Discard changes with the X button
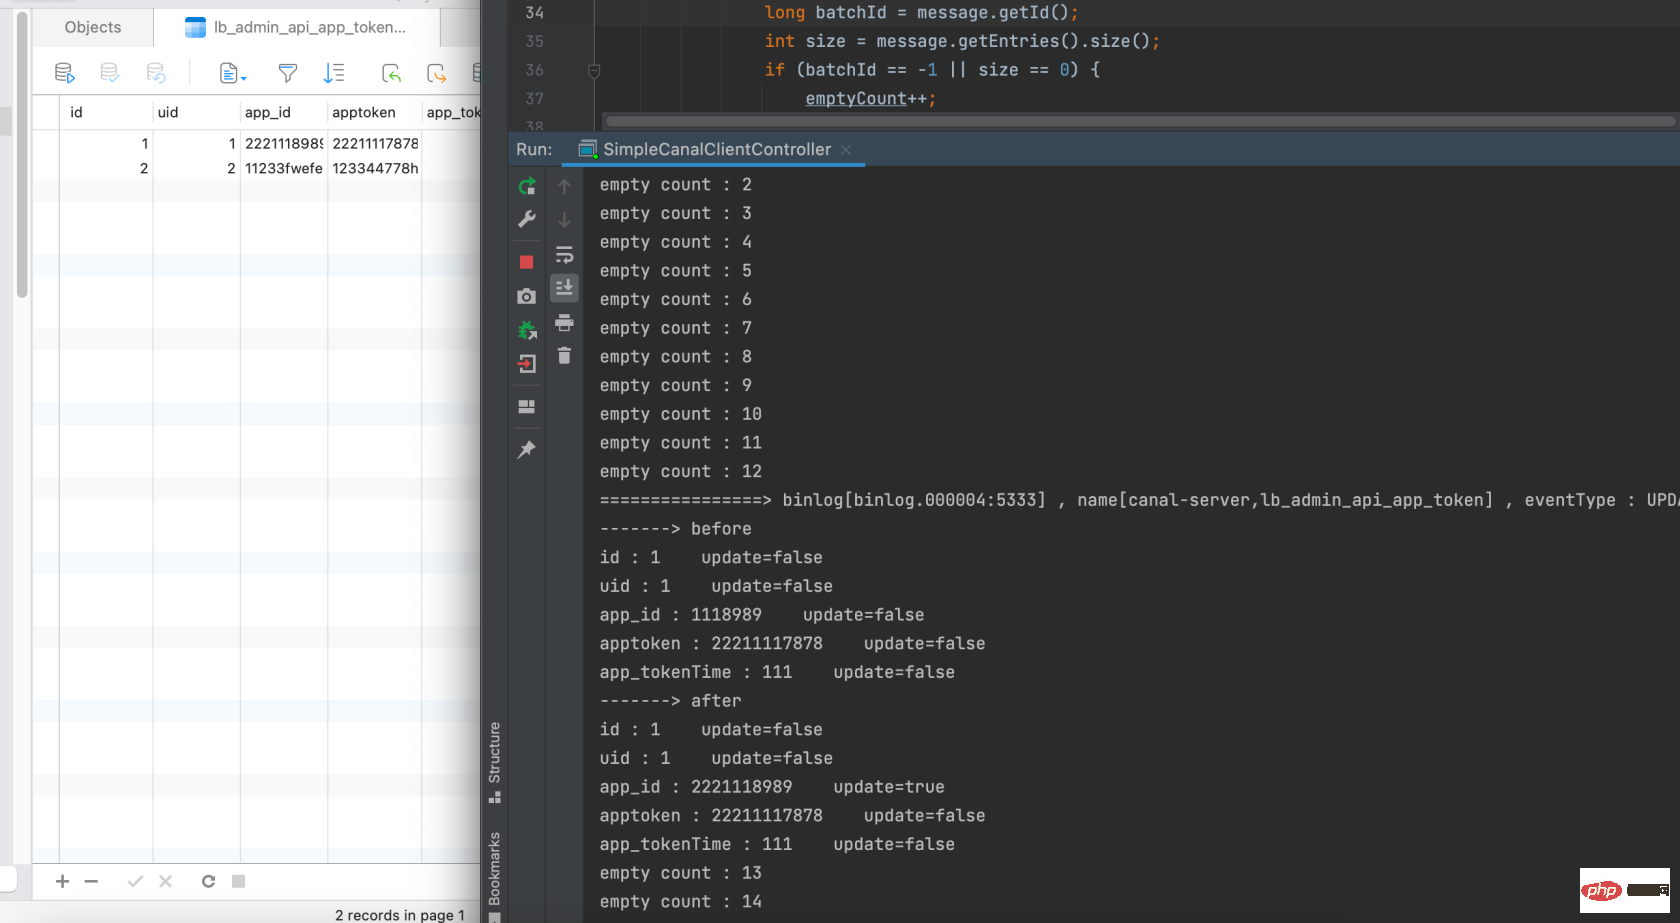 pyautogui.click(x=165, y=881)
